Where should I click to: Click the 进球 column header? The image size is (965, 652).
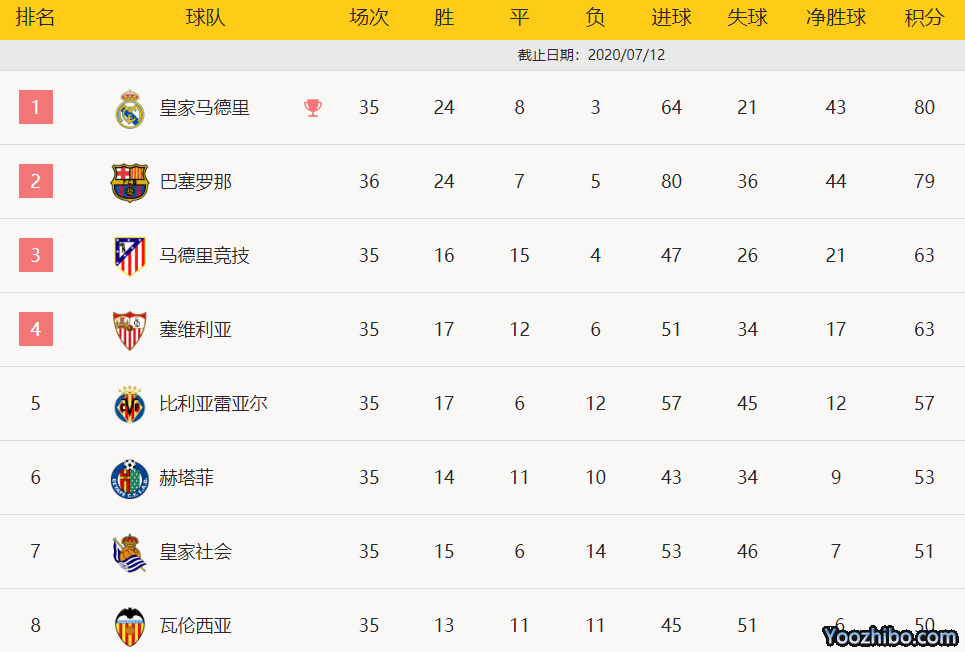671,18
